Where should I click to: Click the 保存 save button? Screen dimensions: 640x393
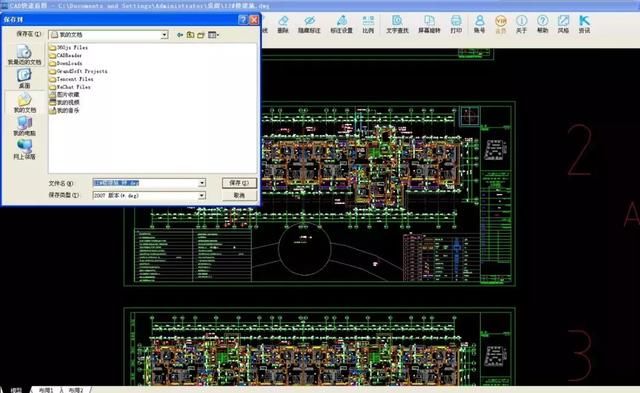click(x=239, y=183)
